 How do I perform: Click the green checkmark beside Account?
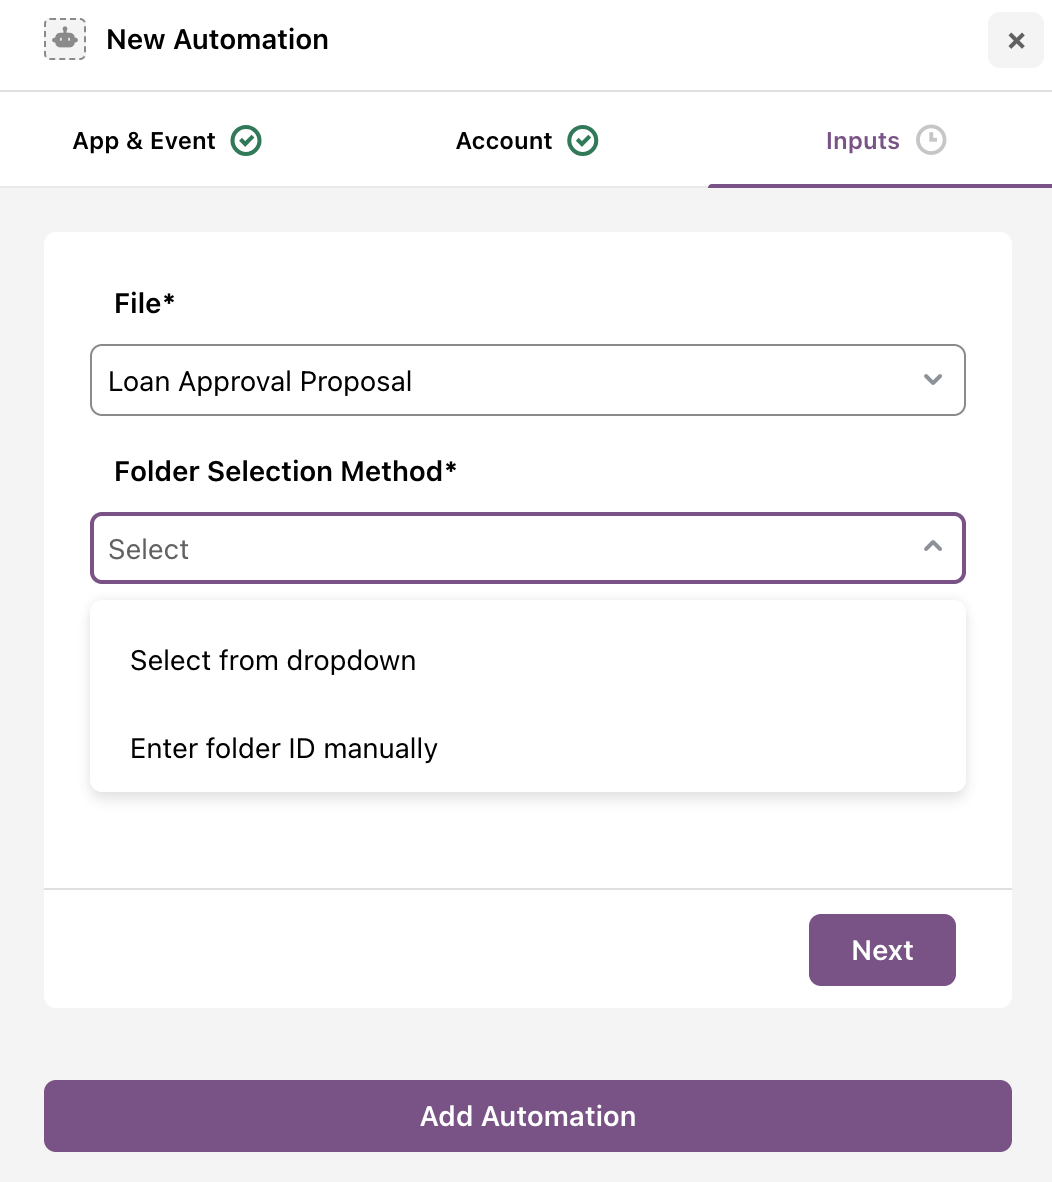coord(583,140)
